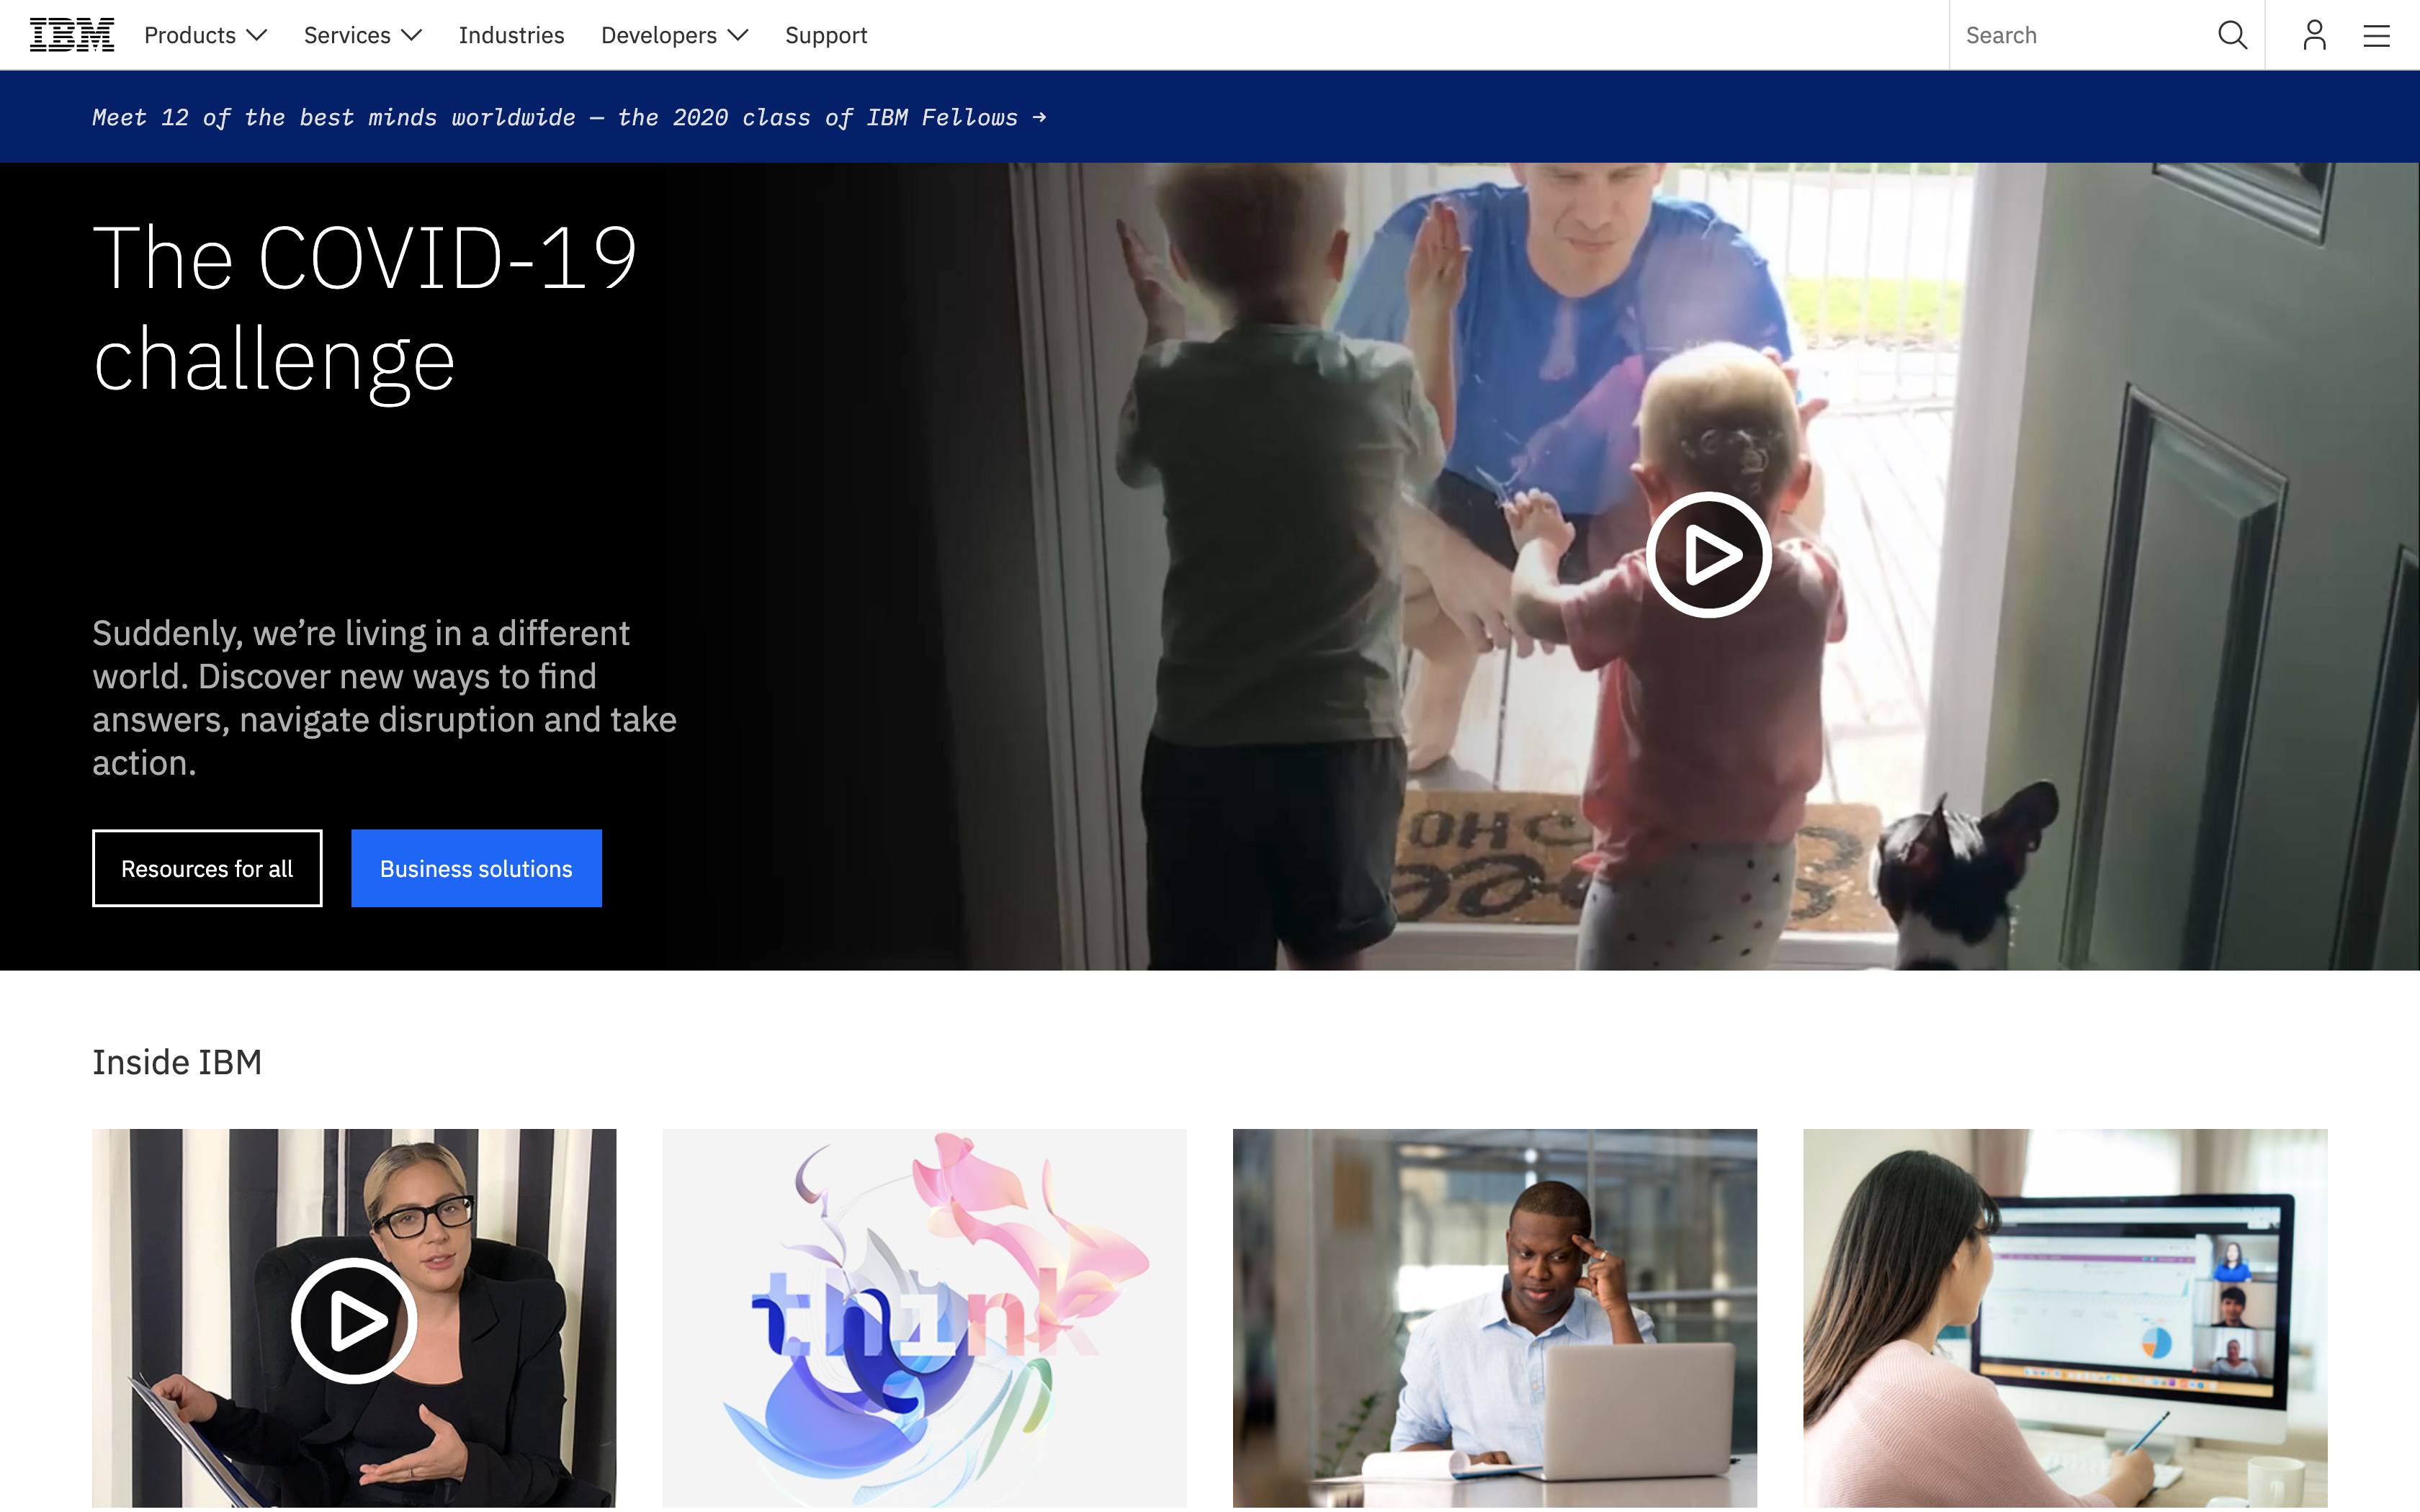The image size is (2420, 1512).
Task: Click the IBM logo in the header
Action: [x=72, y=35]
